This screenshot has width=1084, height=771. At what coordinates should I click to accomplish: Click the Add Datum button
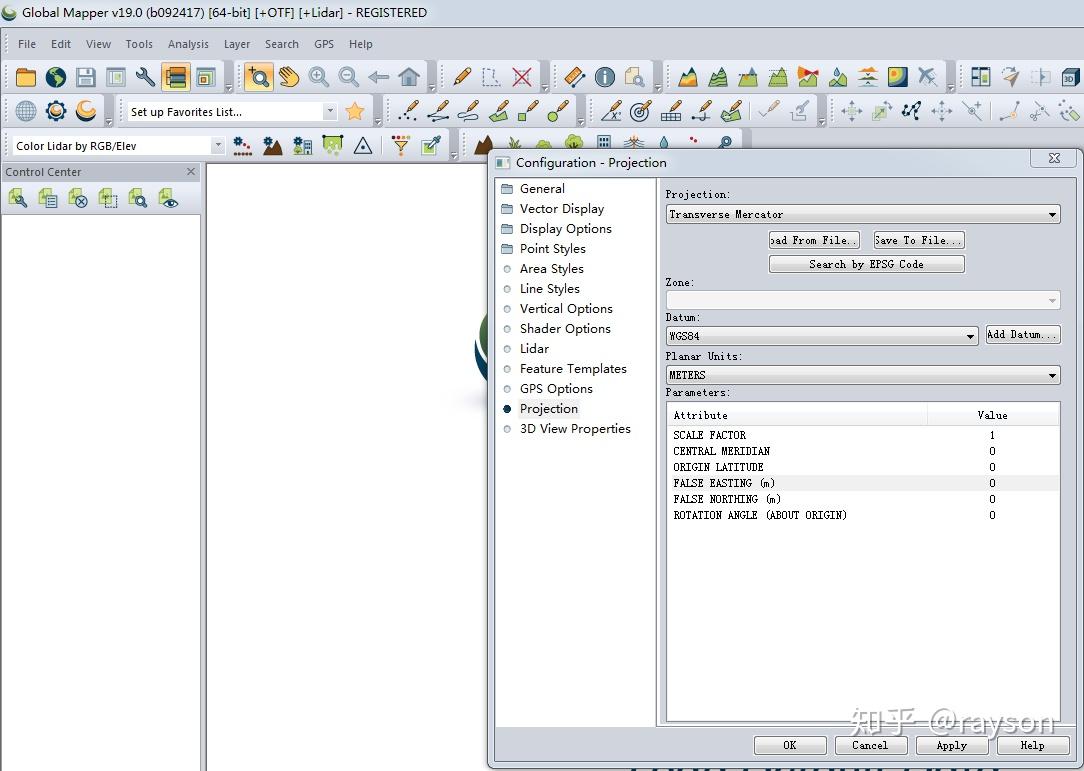click(1022, 335)
